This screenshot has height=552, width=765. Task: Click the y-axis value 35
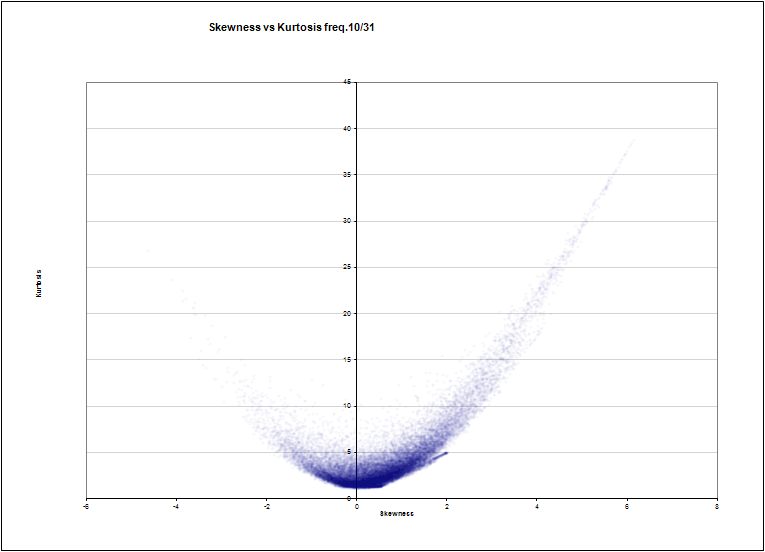tap(347, 174)
